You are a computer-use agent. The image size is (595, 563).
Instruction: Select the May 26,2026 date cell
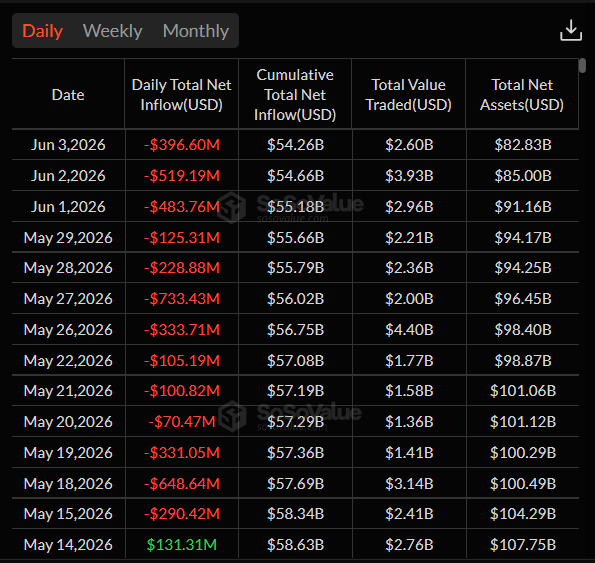click(68, 330)
